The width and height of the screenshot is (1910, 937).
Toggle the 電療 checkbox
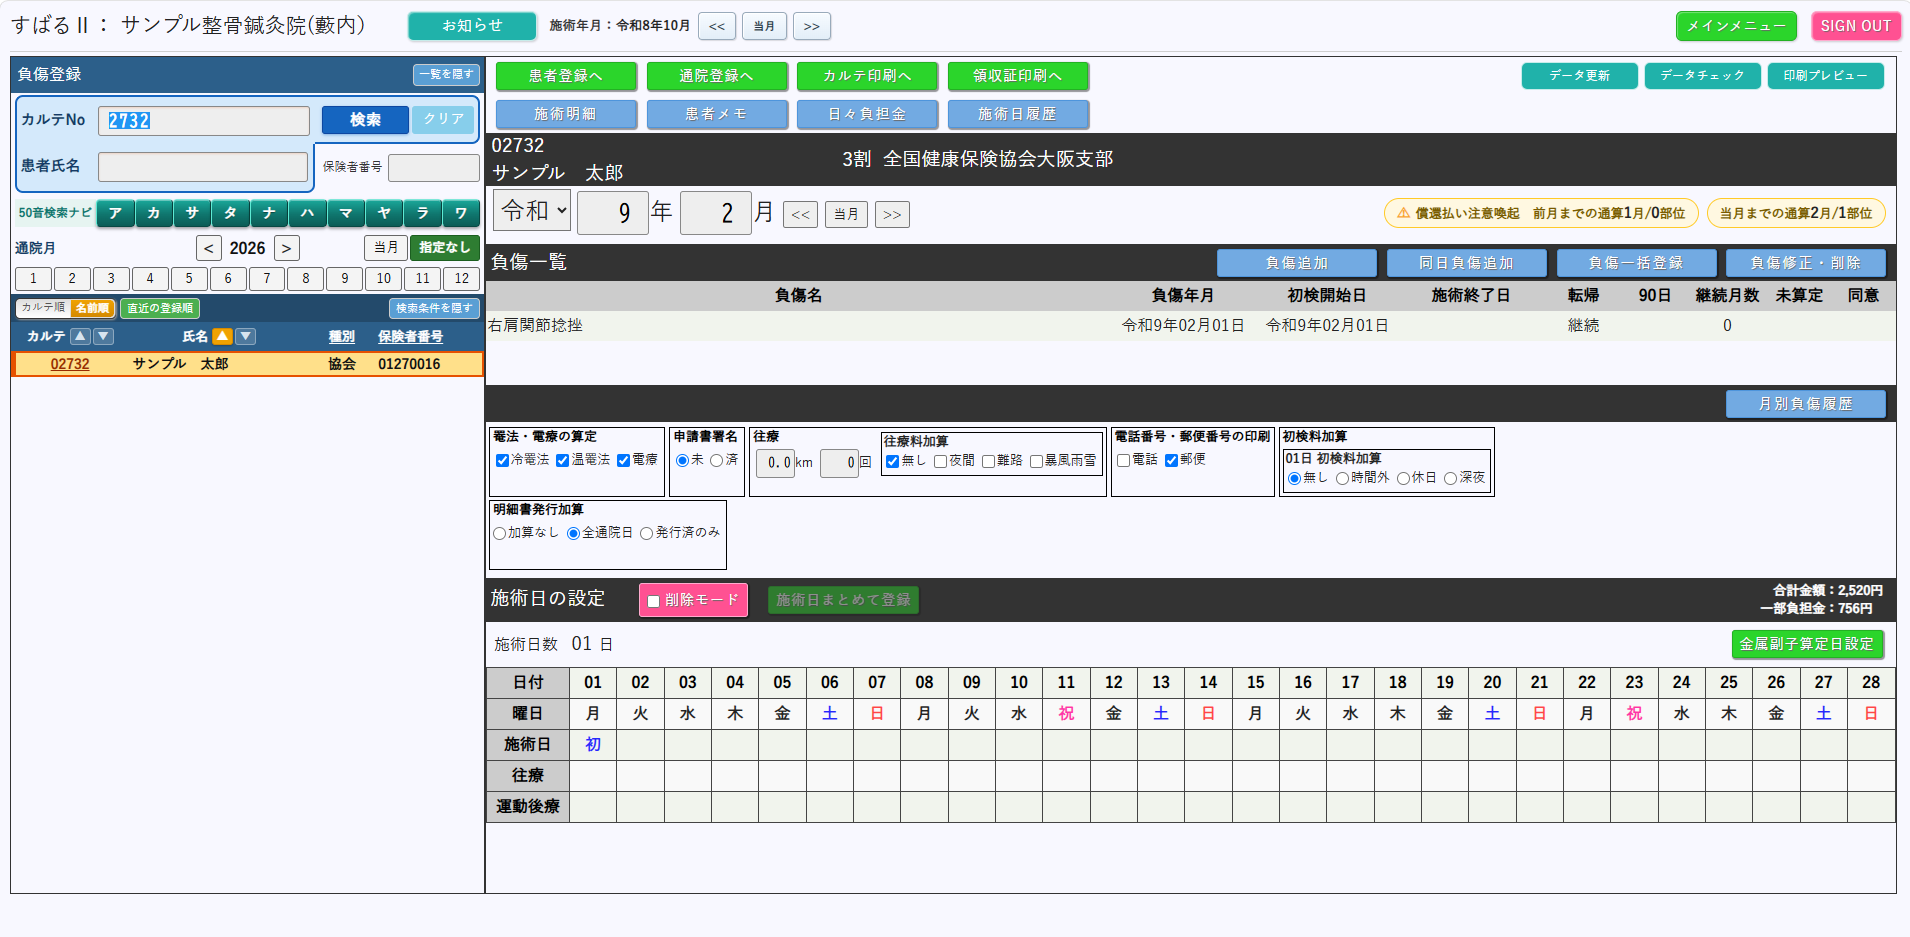623,461
